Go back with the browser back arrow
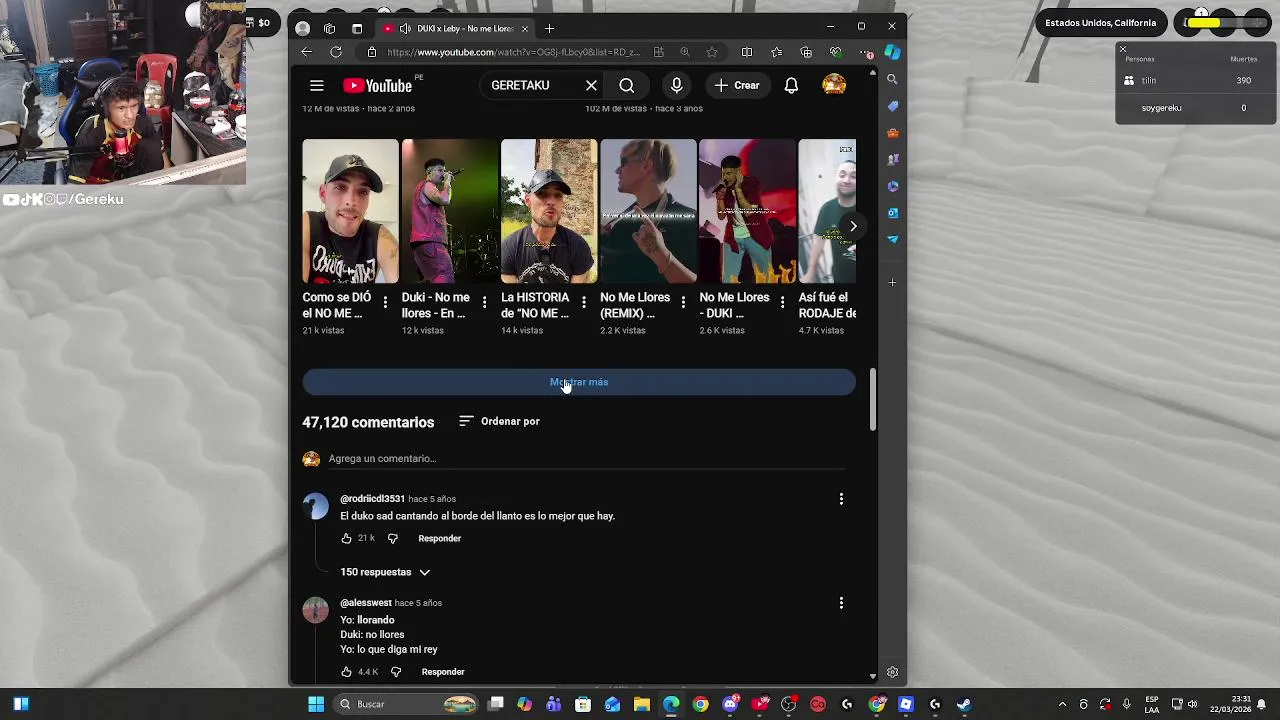The image size is (1280, 720). [x=307, y=52]
